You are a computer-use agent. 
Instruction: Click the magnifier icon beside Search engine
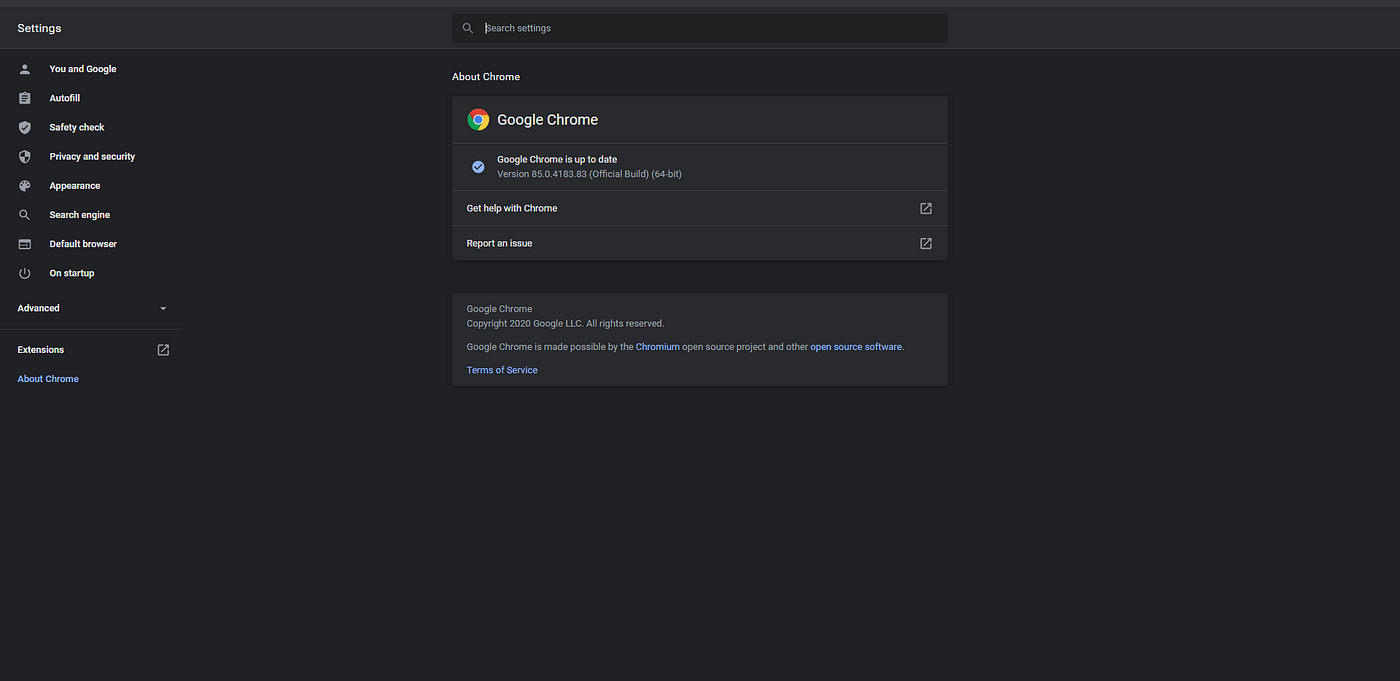(25, 215)
